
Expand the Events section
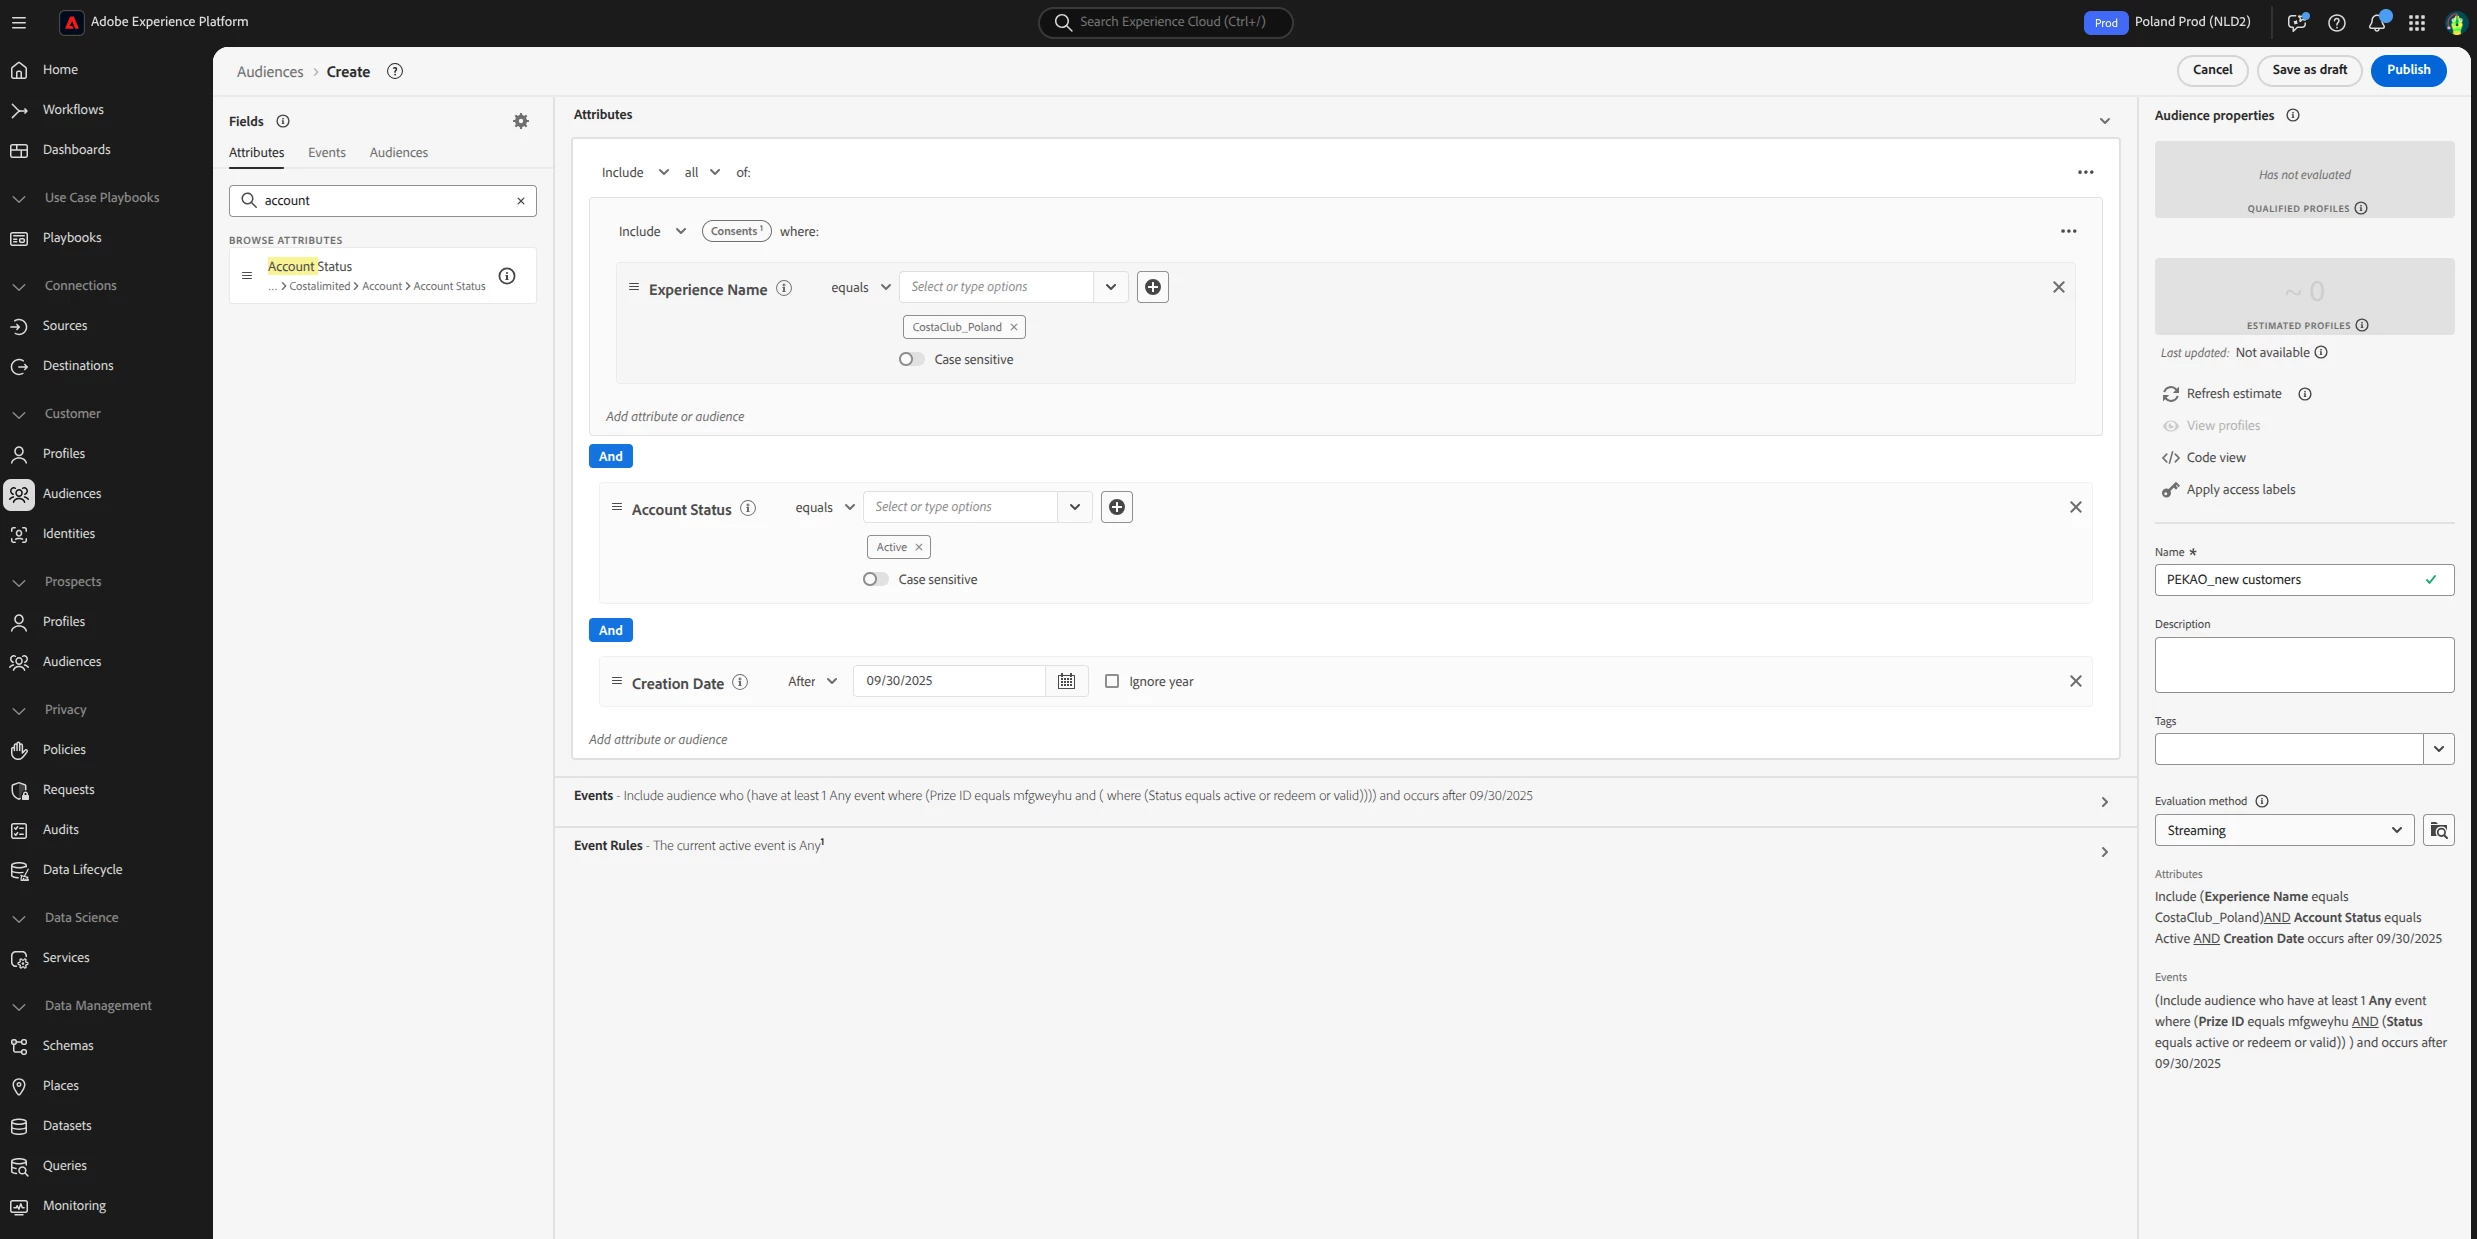pyautogui.click(x=2104, y=802)
